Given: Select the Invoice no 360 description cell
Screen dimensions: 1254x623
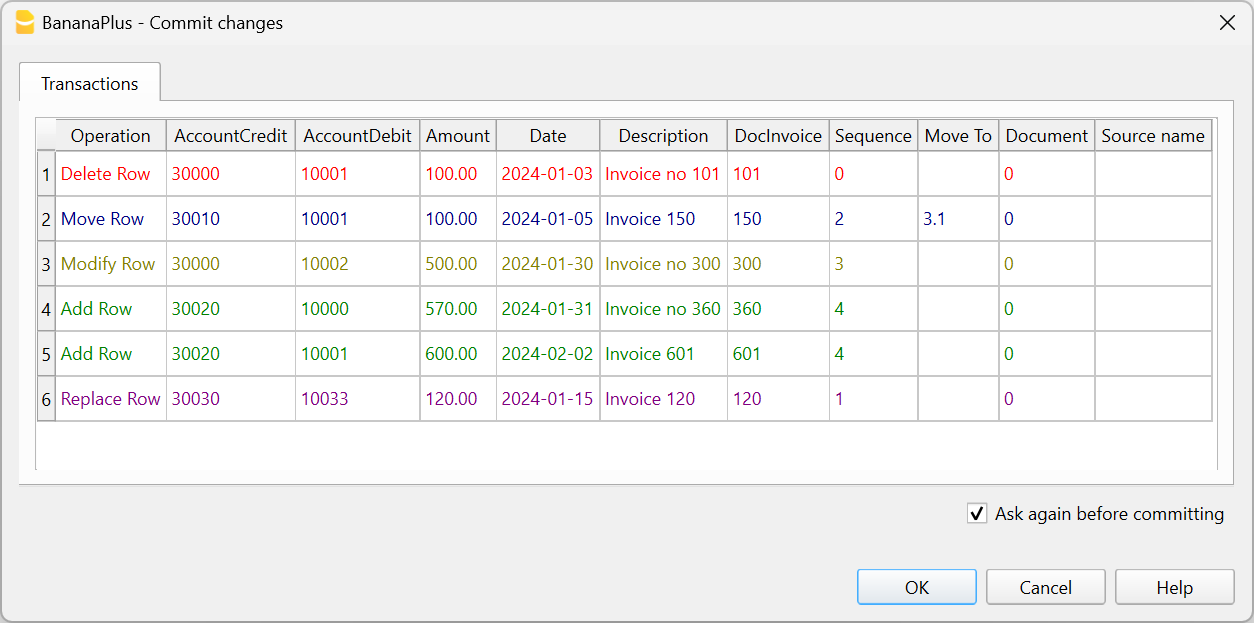Looking at the screenshot, I should click(x=662, y=309).
